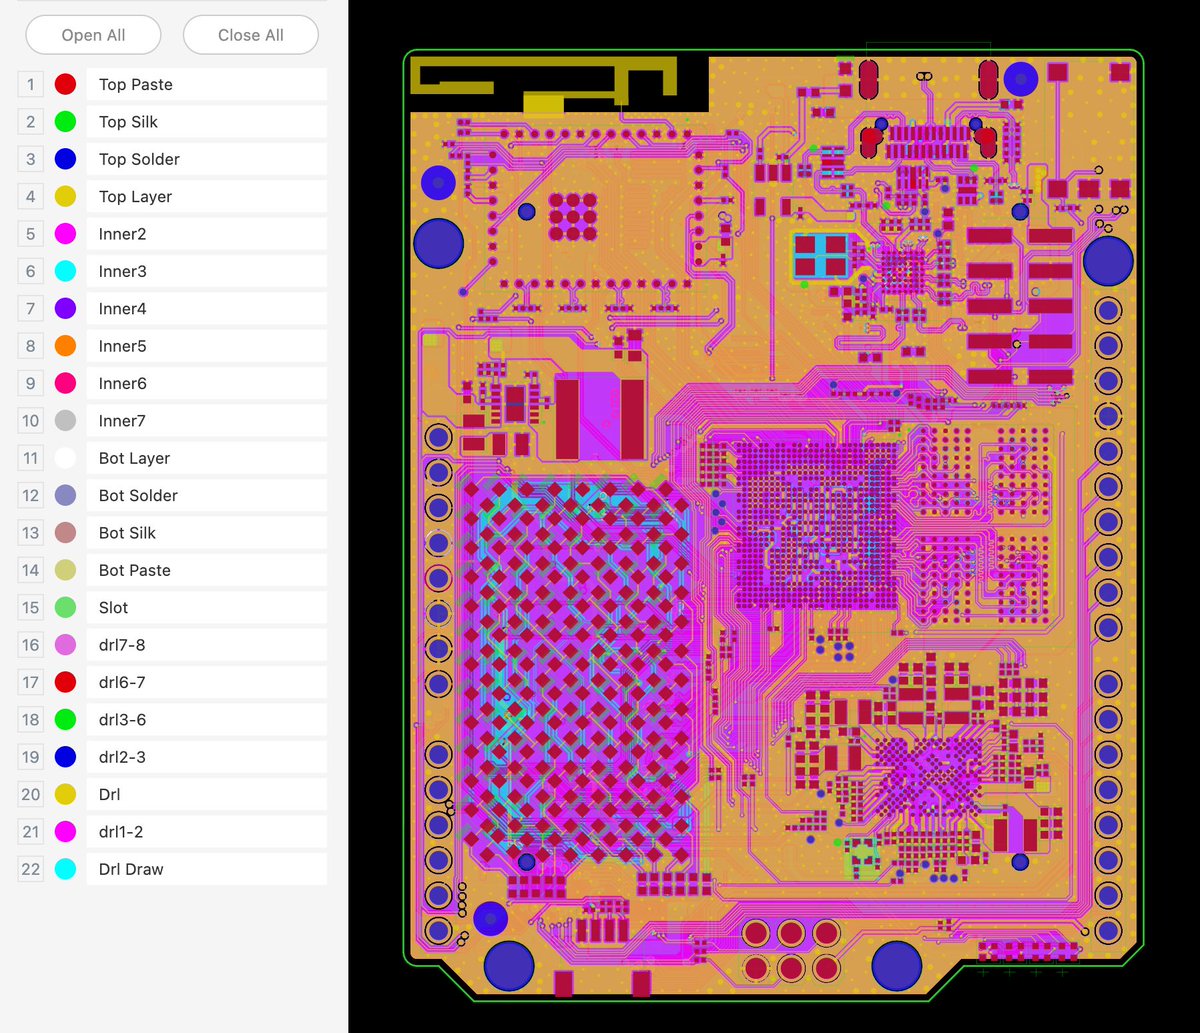Click the pink Inner6 color swatch
The image size is (1200, 1033).
(x=65, y=383)
